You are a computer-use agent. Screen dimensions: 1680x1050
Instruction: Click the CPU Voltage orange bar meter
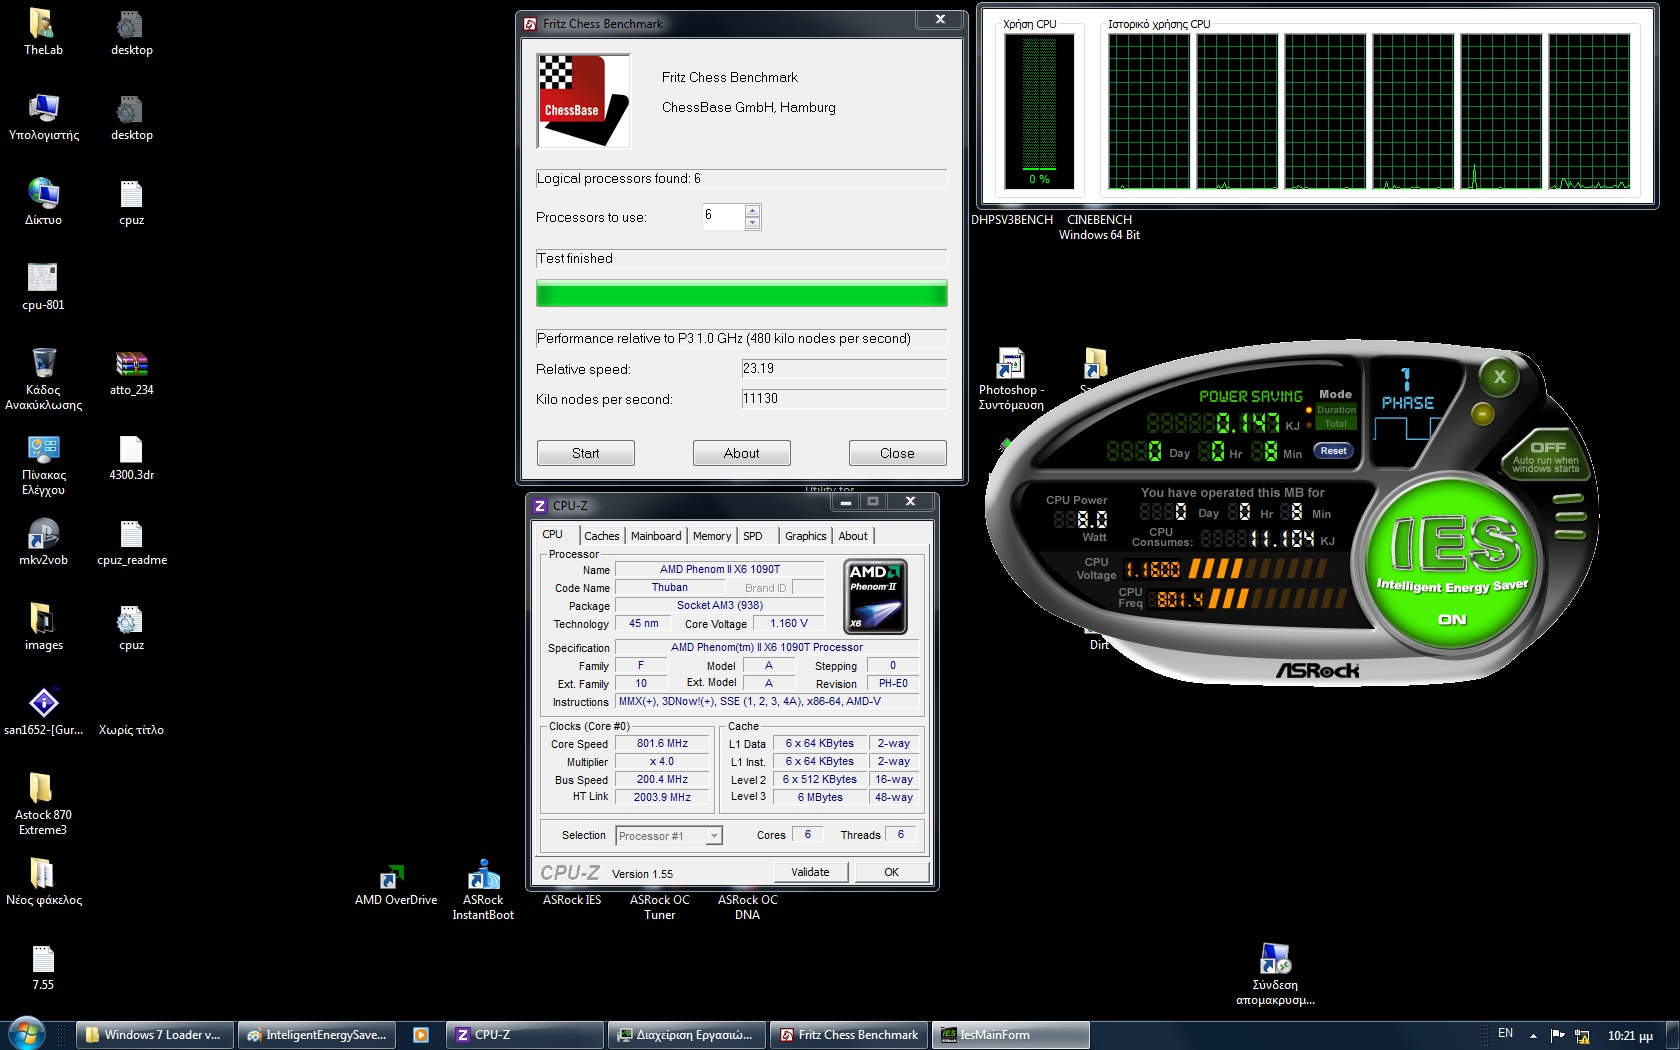click(1257, 569)
